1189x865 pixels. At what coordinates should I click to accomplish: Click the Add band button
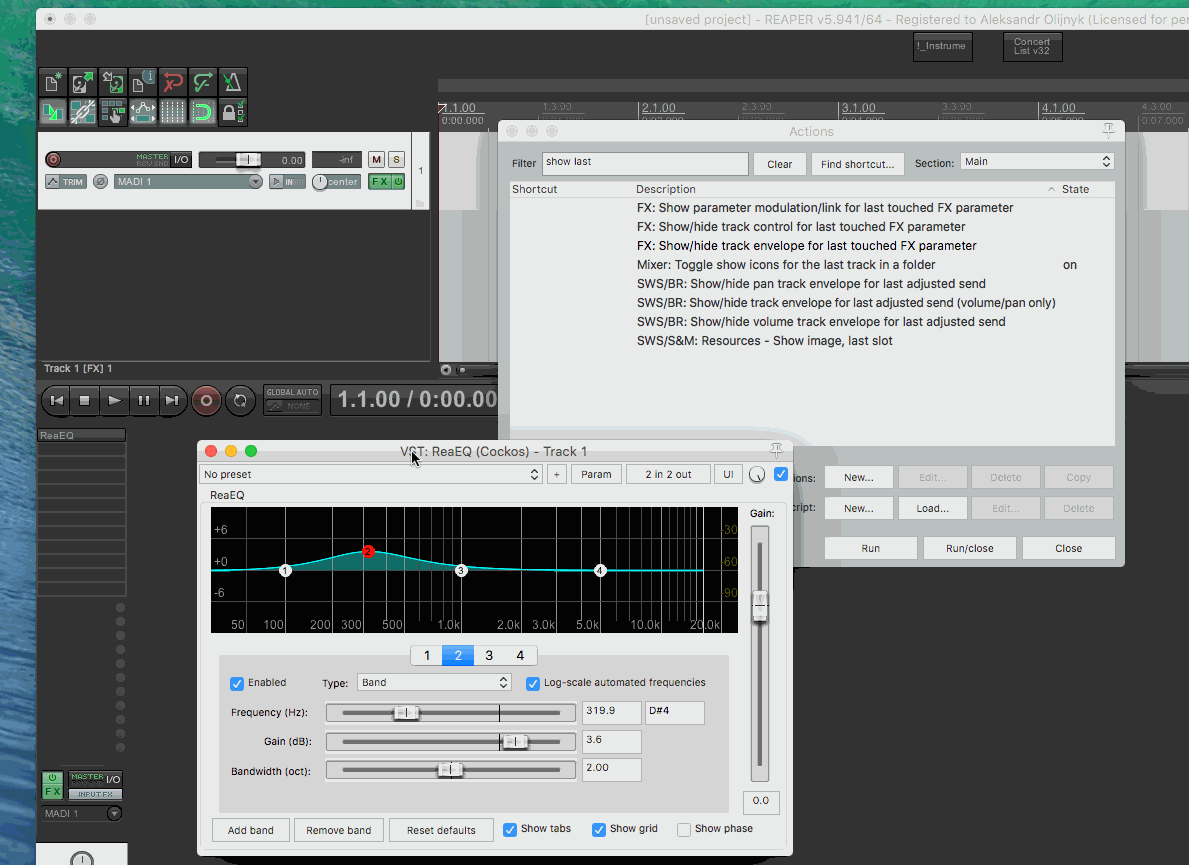click(251, 830)
